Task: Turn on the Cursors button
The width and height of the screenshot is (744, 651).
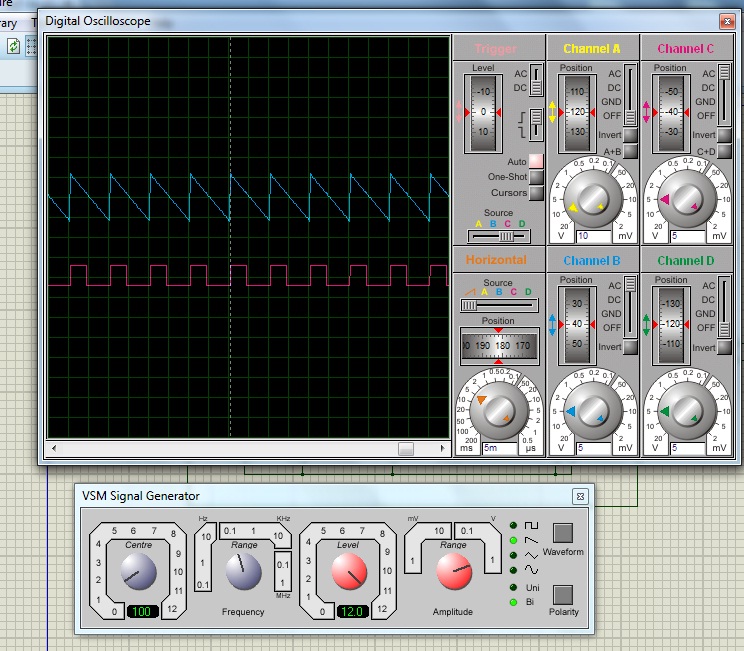Action: point(536,193)
